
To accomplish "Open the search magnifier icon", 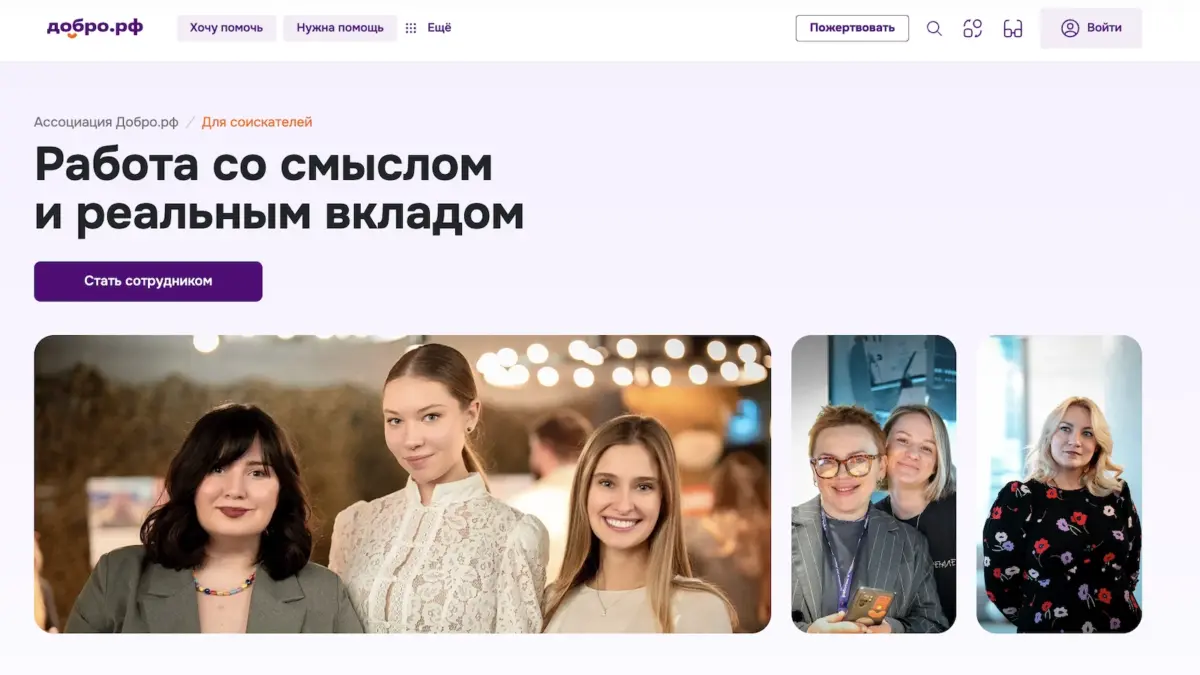I will coord(934,28).
